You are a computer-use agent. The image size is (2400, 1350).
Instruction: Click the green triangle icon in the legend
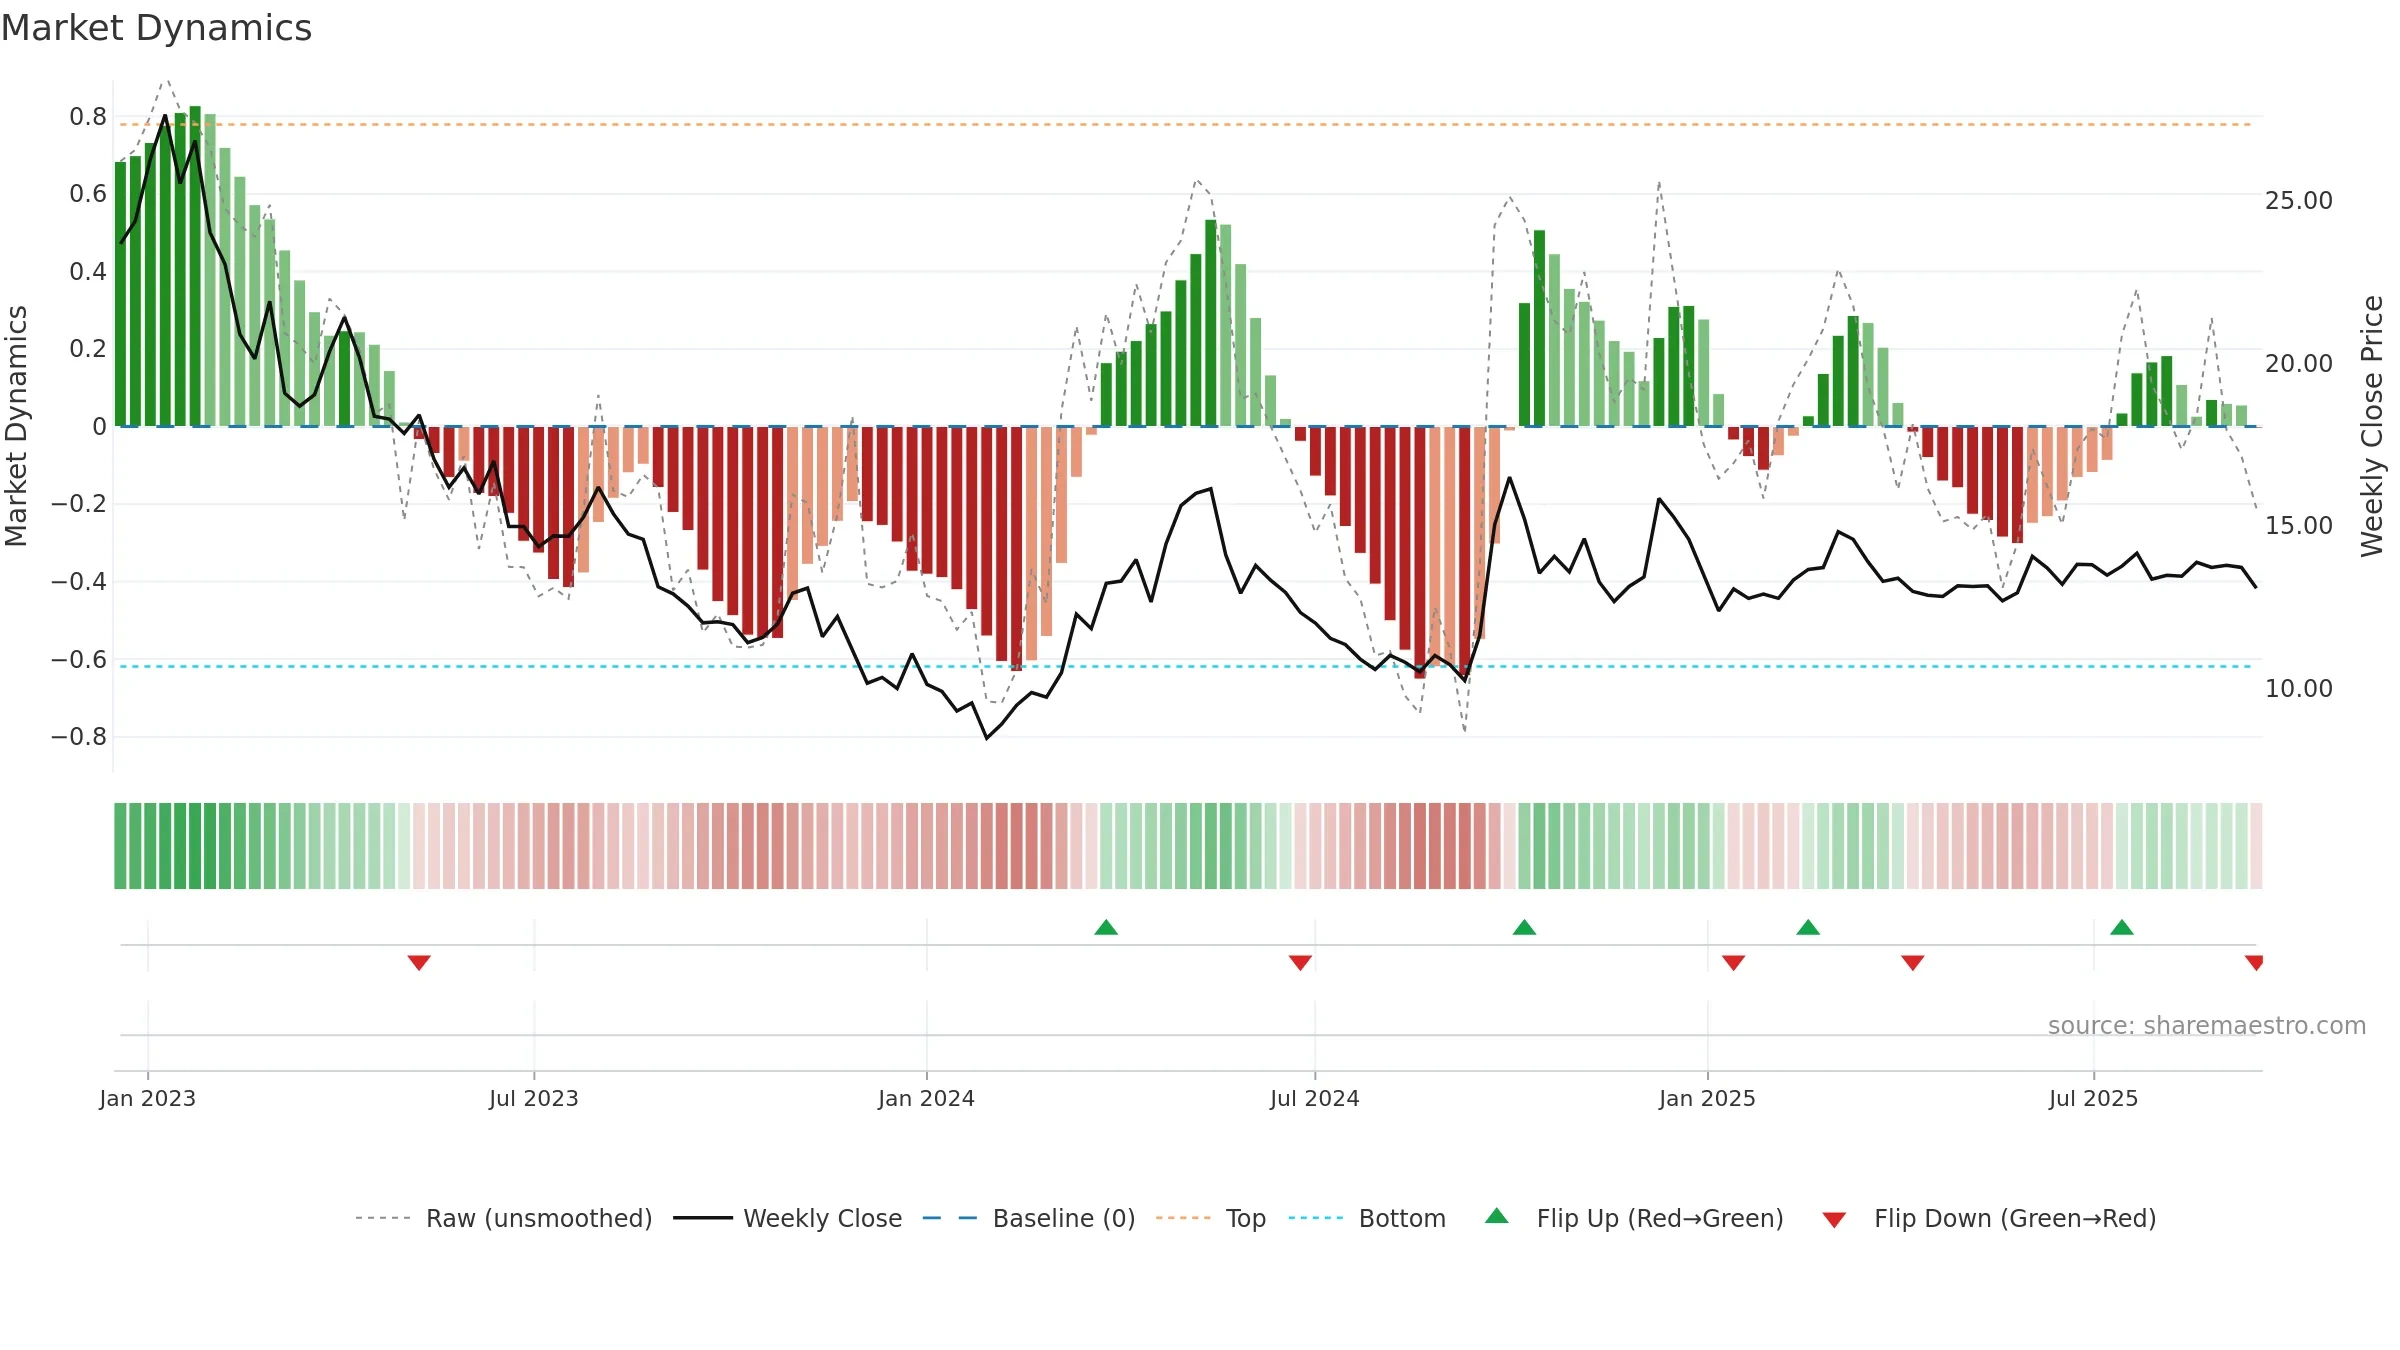[x=1497, y=1216]
